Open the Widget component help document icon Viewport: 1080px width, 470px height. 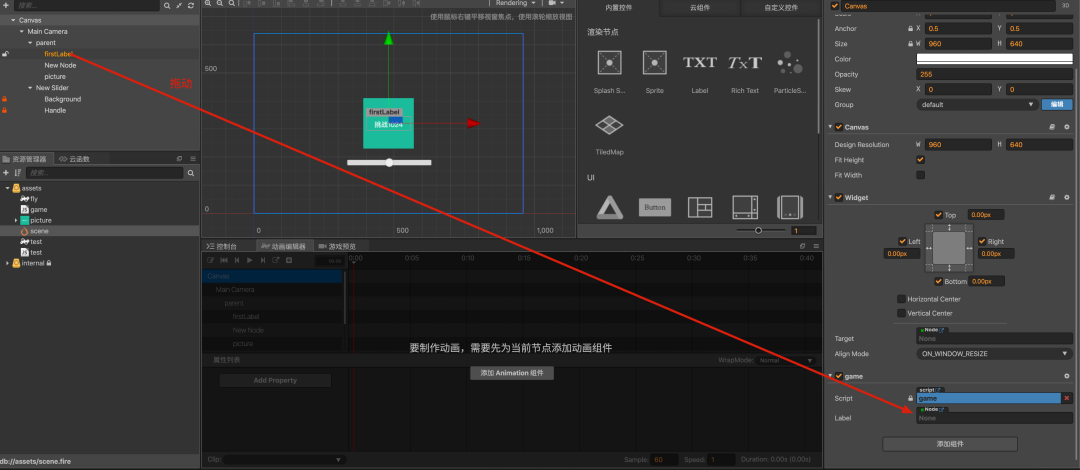pos(1052,197)
